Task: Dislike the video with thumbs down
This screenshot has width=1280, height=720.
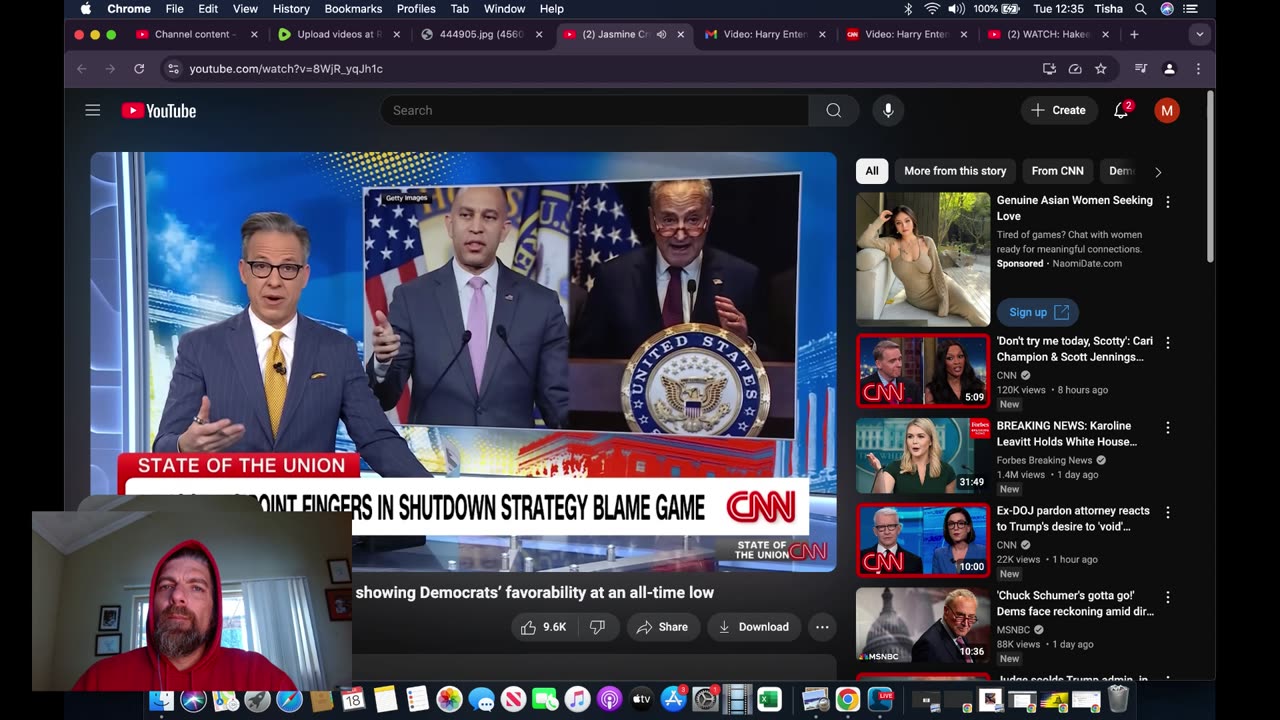Action: tap(597, 627)
